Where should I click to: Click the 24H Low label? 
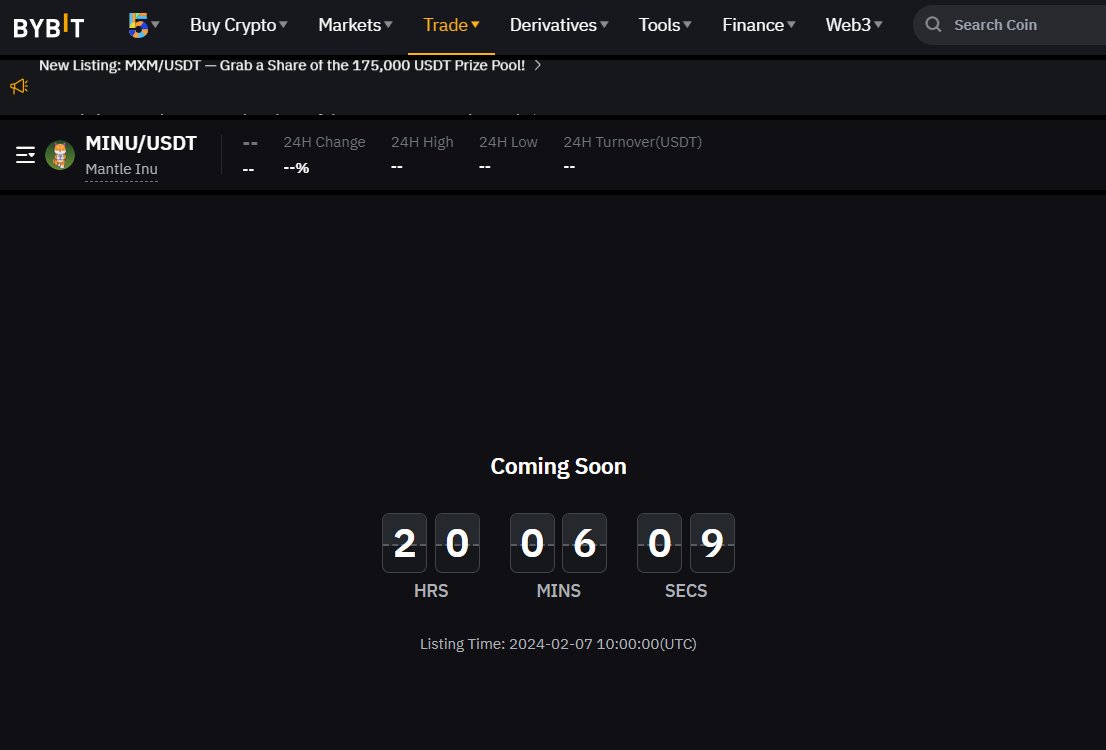pos(508,142)
